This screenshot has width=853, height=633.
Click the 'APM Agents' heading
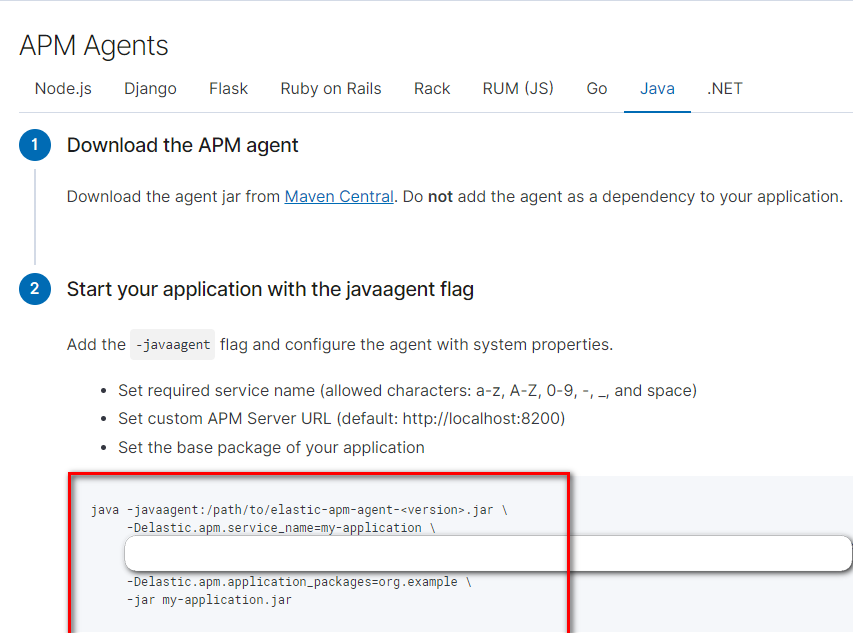tap(94, 45)
